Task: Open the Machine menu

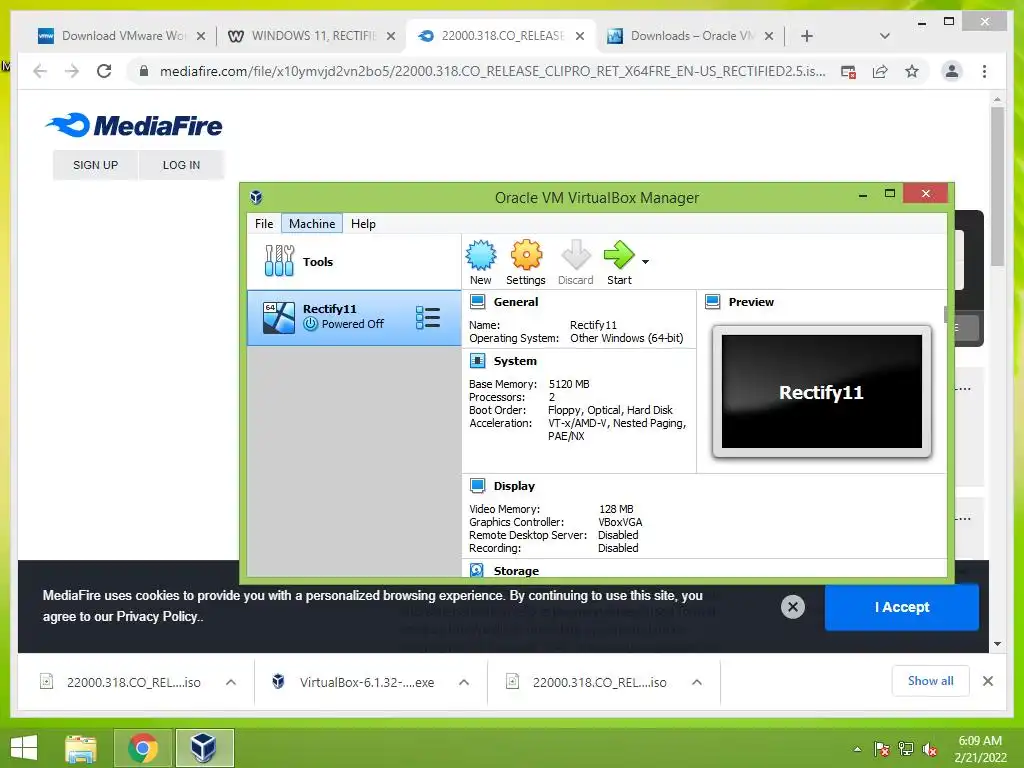Action: [312, 223]
